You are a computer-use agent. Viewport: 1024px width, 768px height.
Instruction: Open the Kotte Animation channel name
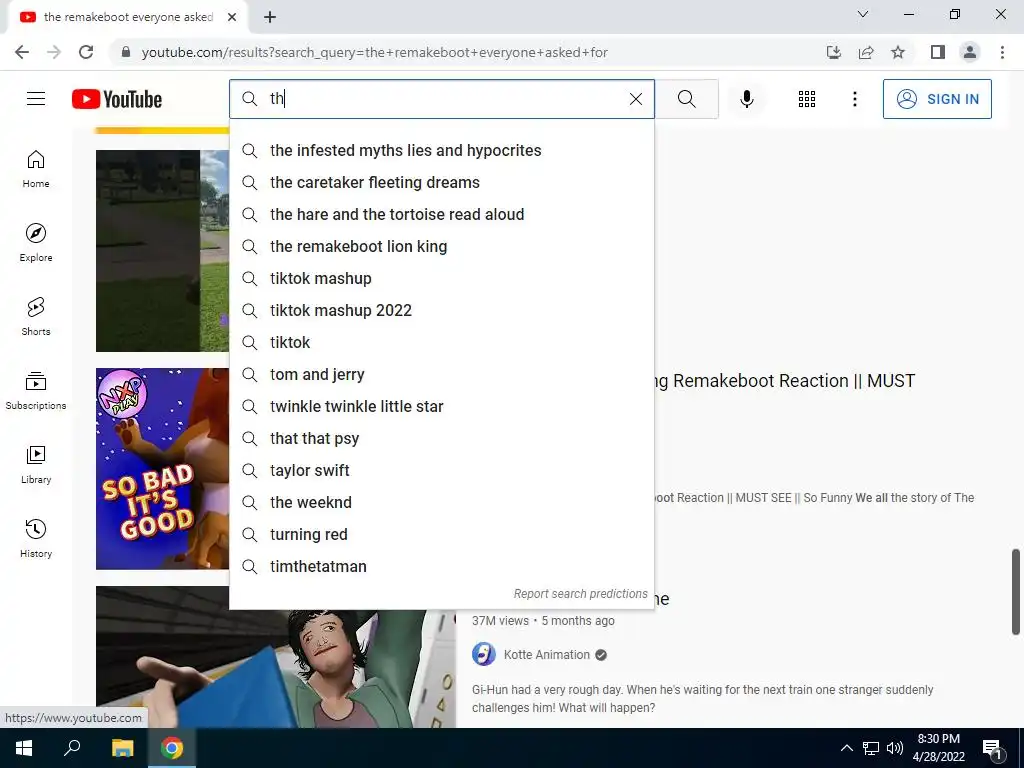pos(547,654)
